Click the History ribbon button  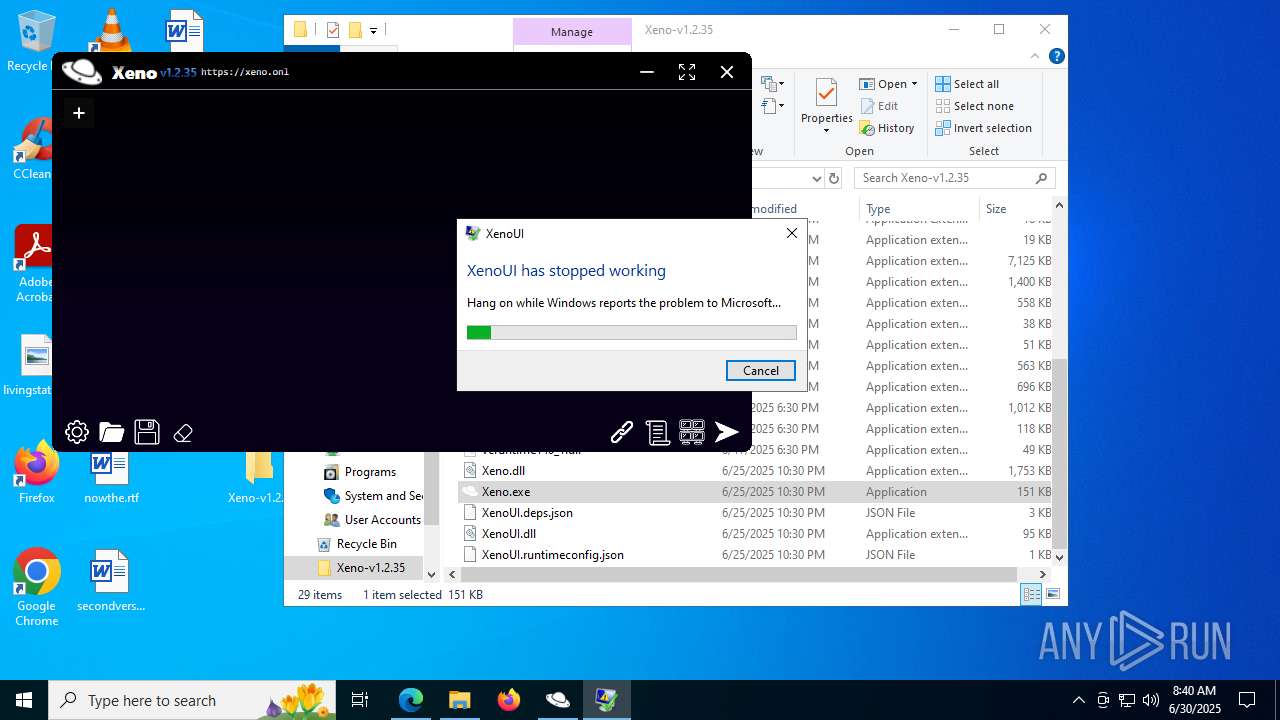pyautogui.click(x=887, y=128)
